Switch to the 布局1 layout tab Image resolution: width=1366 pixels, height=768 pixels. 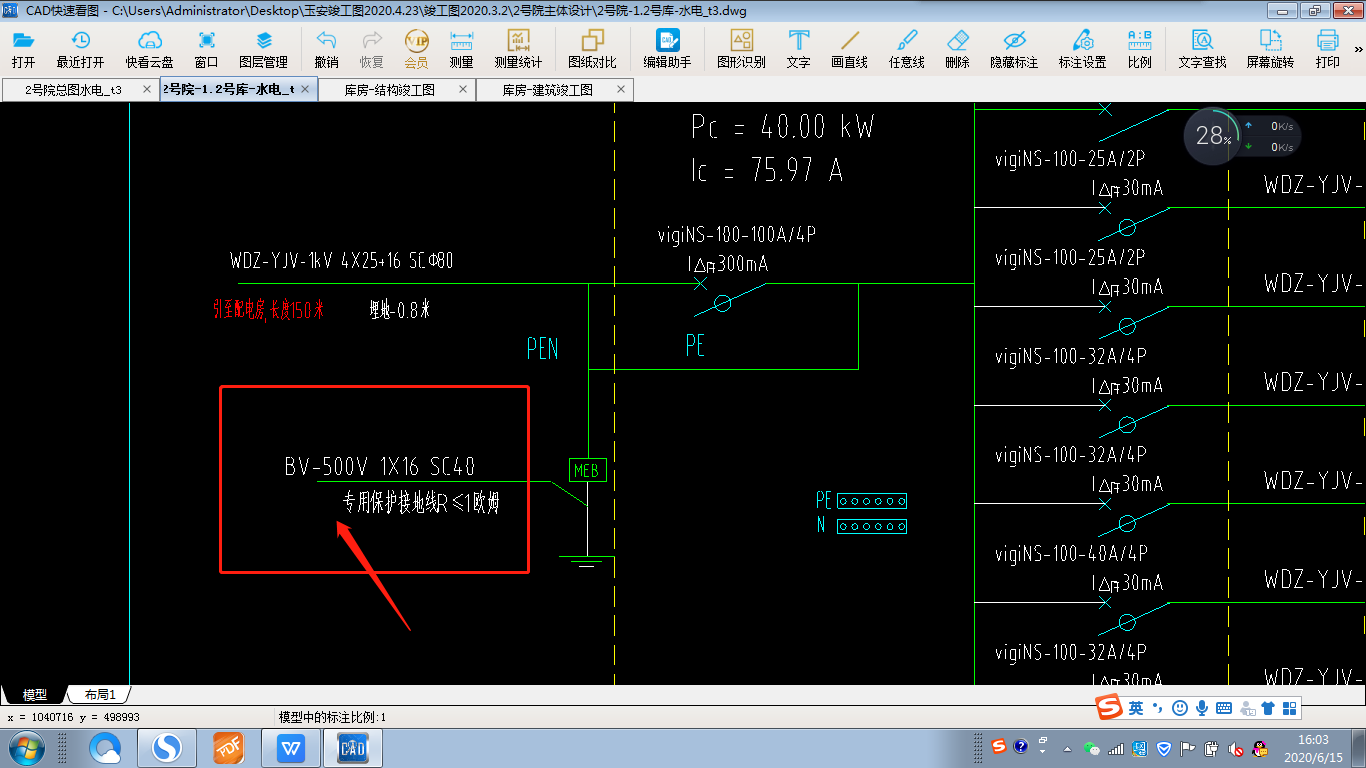click(100, 694)
